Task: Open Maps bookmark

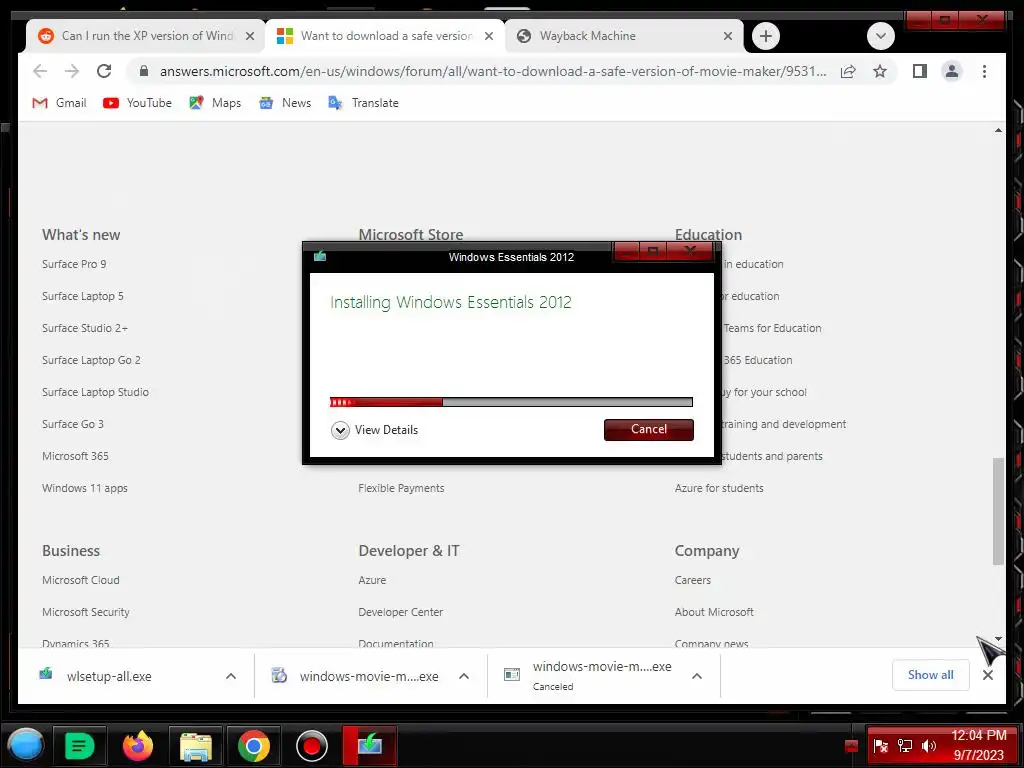Action: [x=215, y=103]
